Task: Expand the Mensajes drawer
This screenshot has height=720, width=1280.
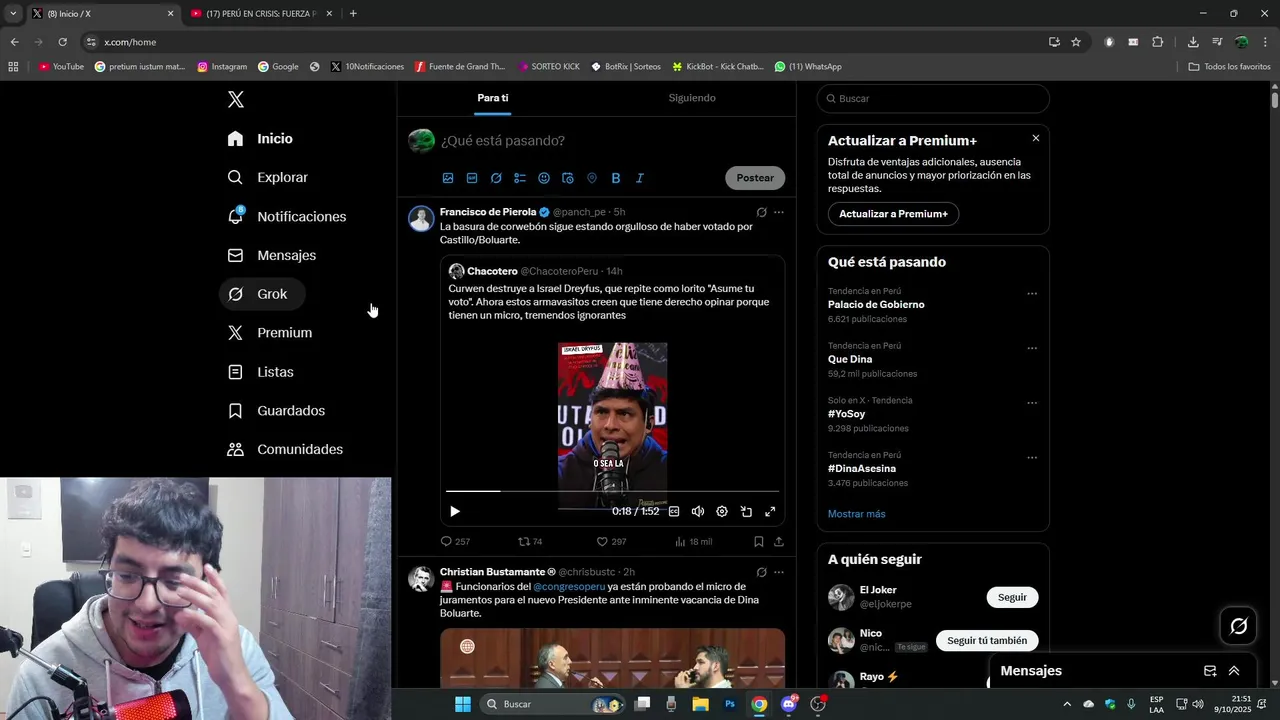Action: [x=1234, y=671]
